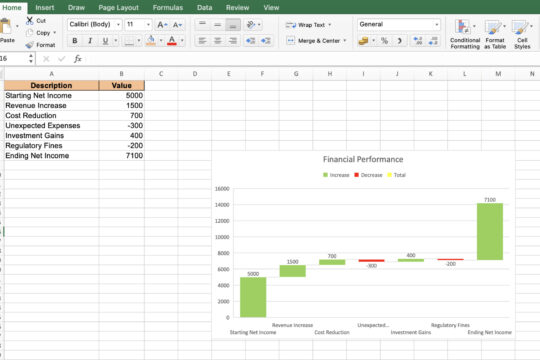Switch to the Formulas tab
The height and width of the screenshot is (360, 540).
168,8
